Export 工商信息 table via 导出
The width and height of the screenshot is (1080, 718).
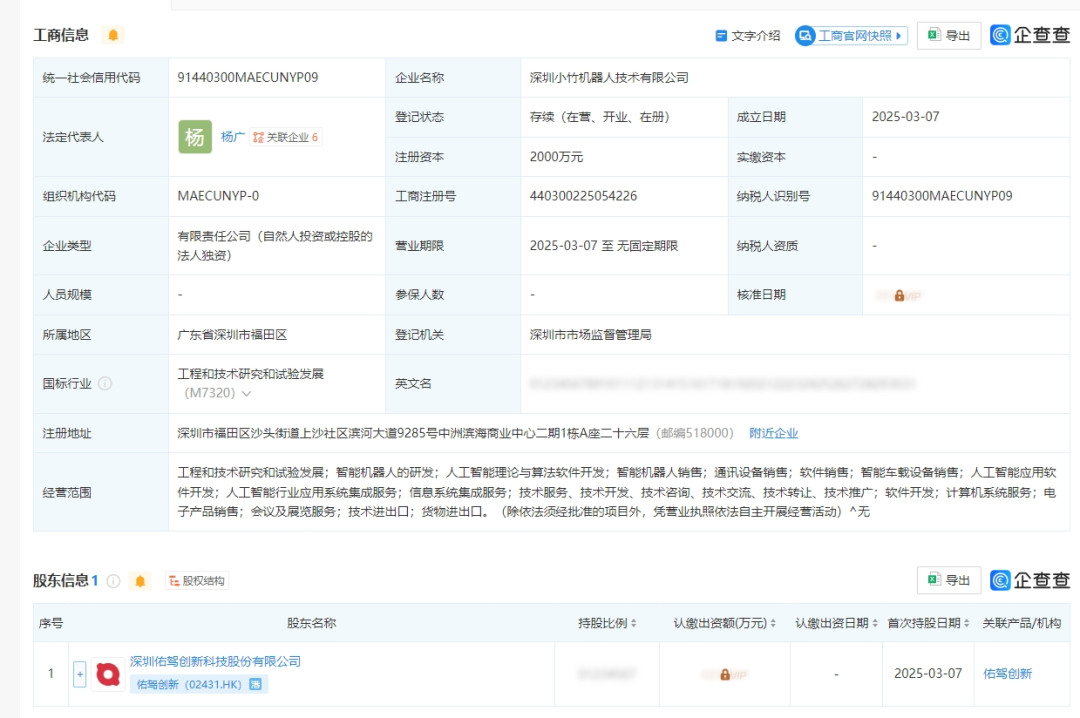(949, 36)
